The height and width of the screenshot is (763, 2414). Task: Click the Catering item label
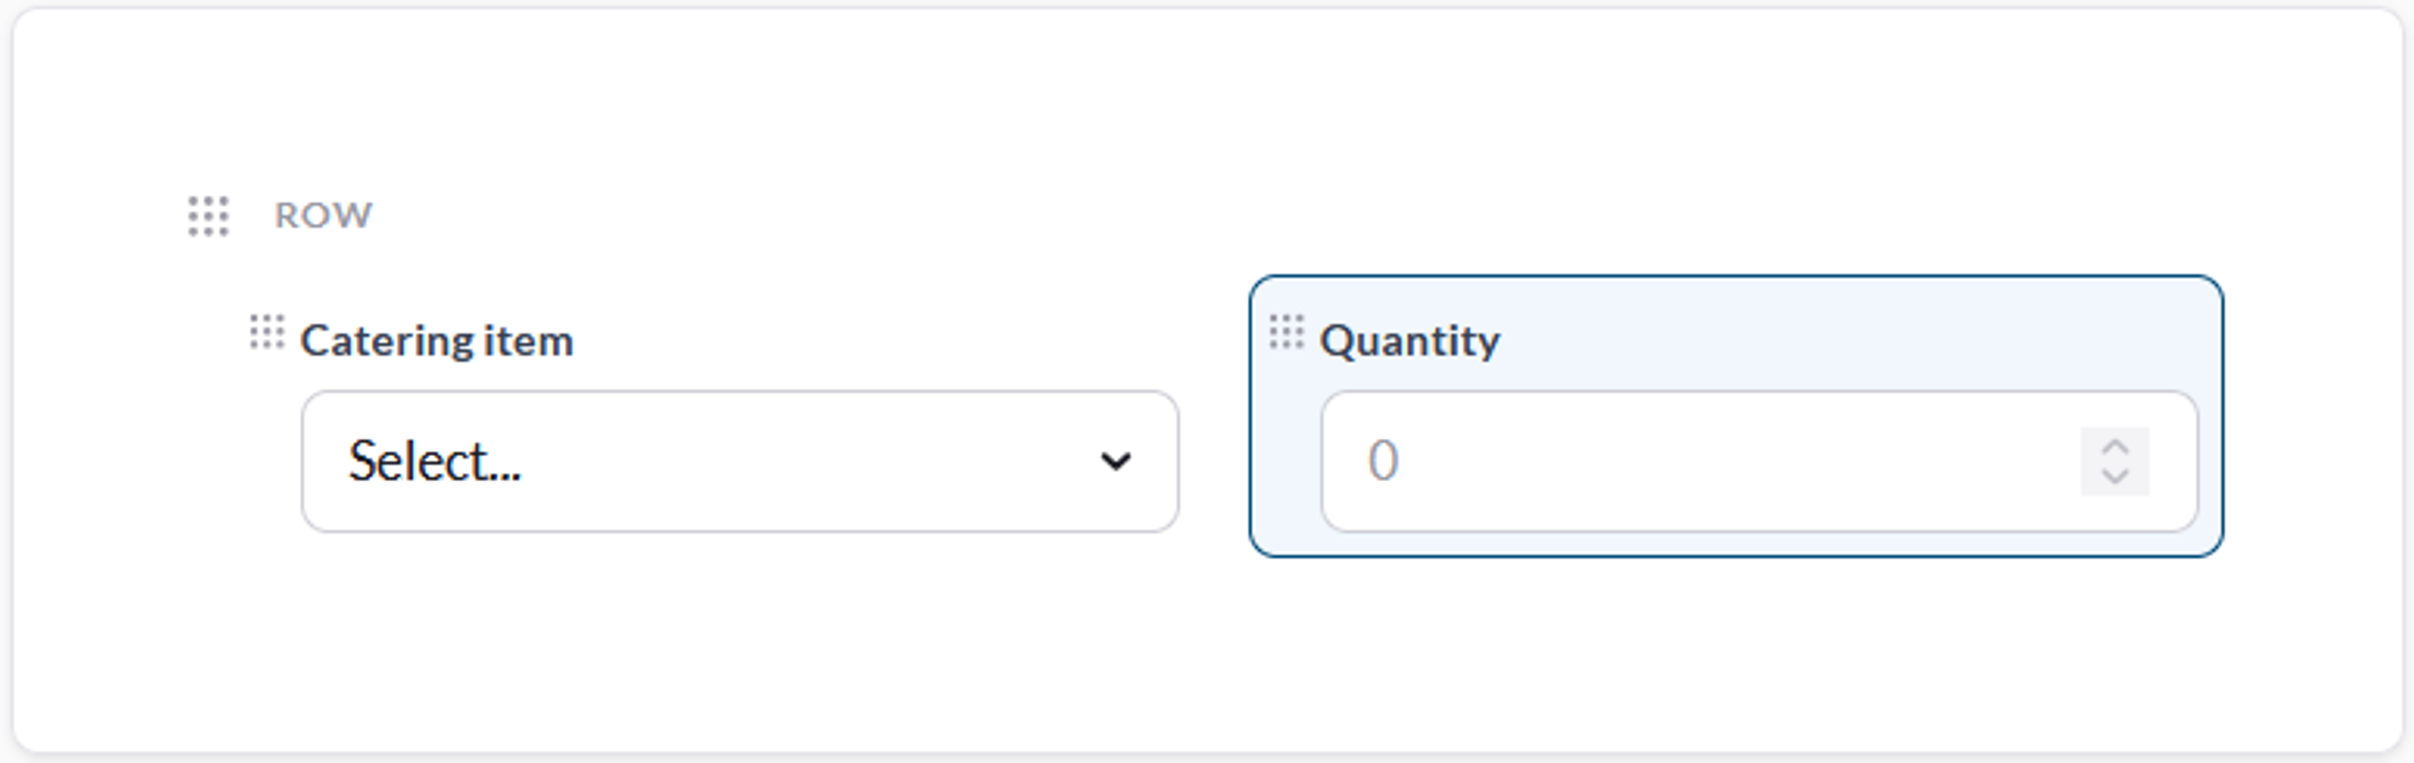437,341
